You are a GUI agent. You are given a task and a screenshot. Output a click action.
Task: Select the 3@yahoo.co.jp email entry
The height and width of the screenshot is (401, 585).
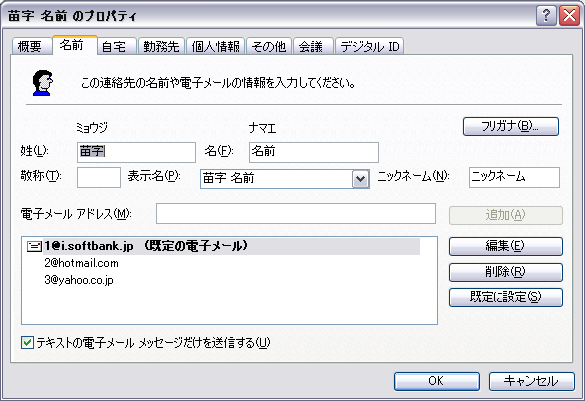coord(79,280)
